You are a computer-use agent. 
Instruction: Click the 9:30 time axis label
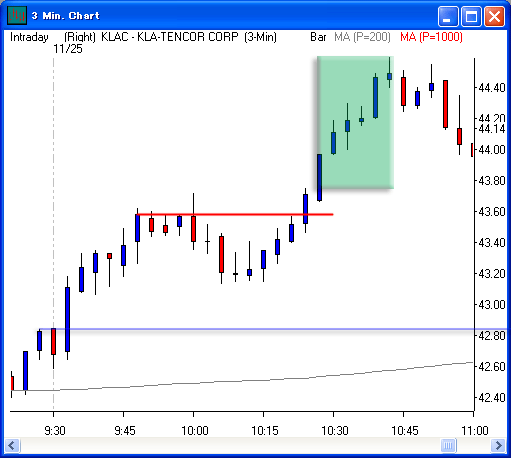[x=55, y=431]
